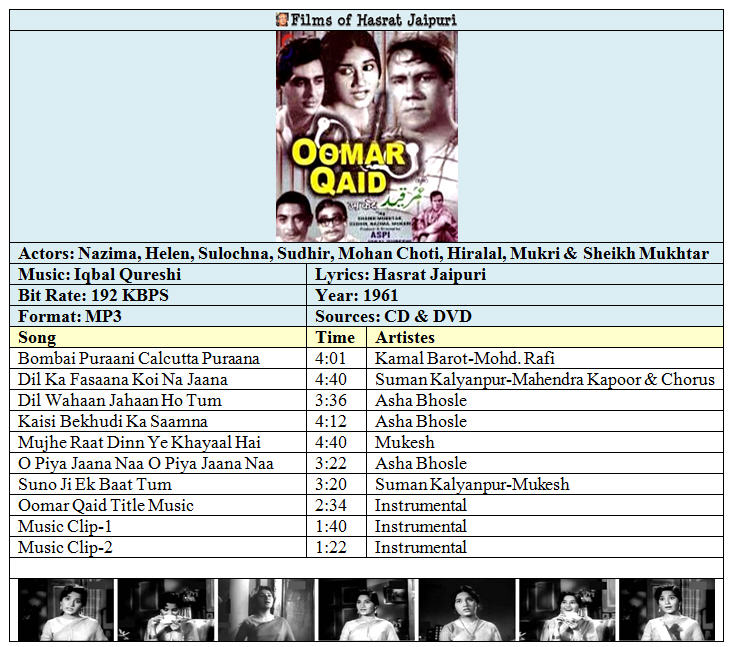Open the fourth film still thumbnail
The height and width of the screenshot is (647, 729).
tap(367, 609)
